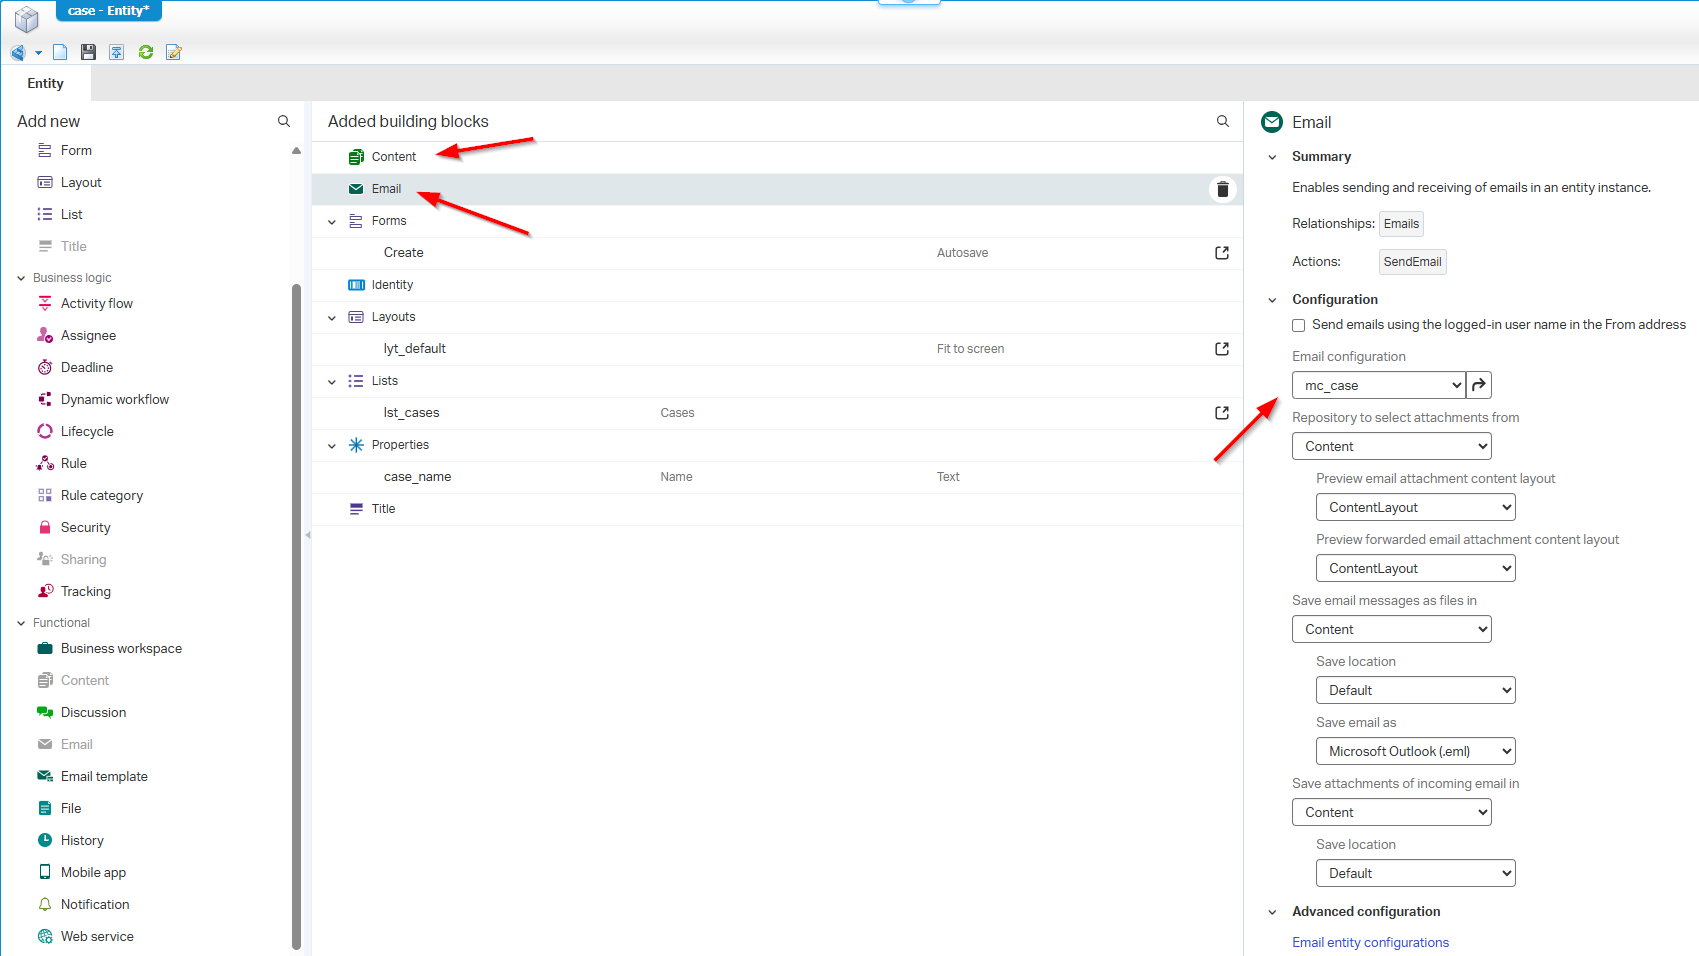Click the green refresh icon in the toolbar

pos(146,52)
